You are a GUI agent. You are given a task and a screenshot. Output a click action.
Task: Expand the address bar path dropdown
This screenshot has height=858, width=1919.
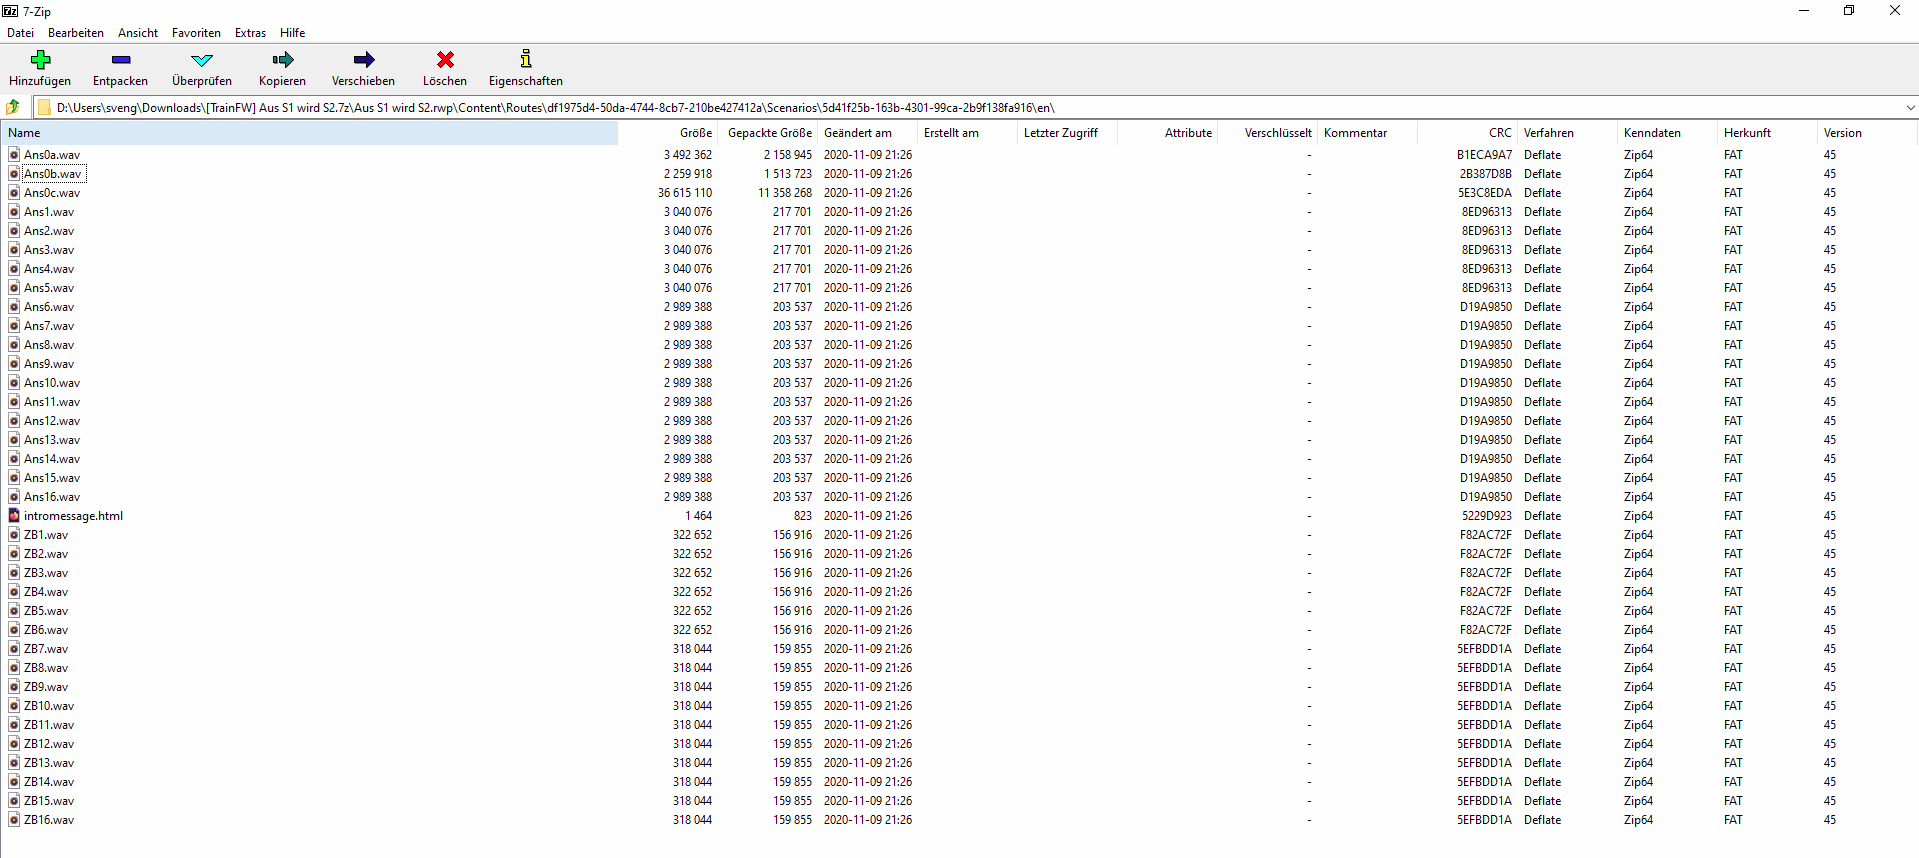(1909, 108)
